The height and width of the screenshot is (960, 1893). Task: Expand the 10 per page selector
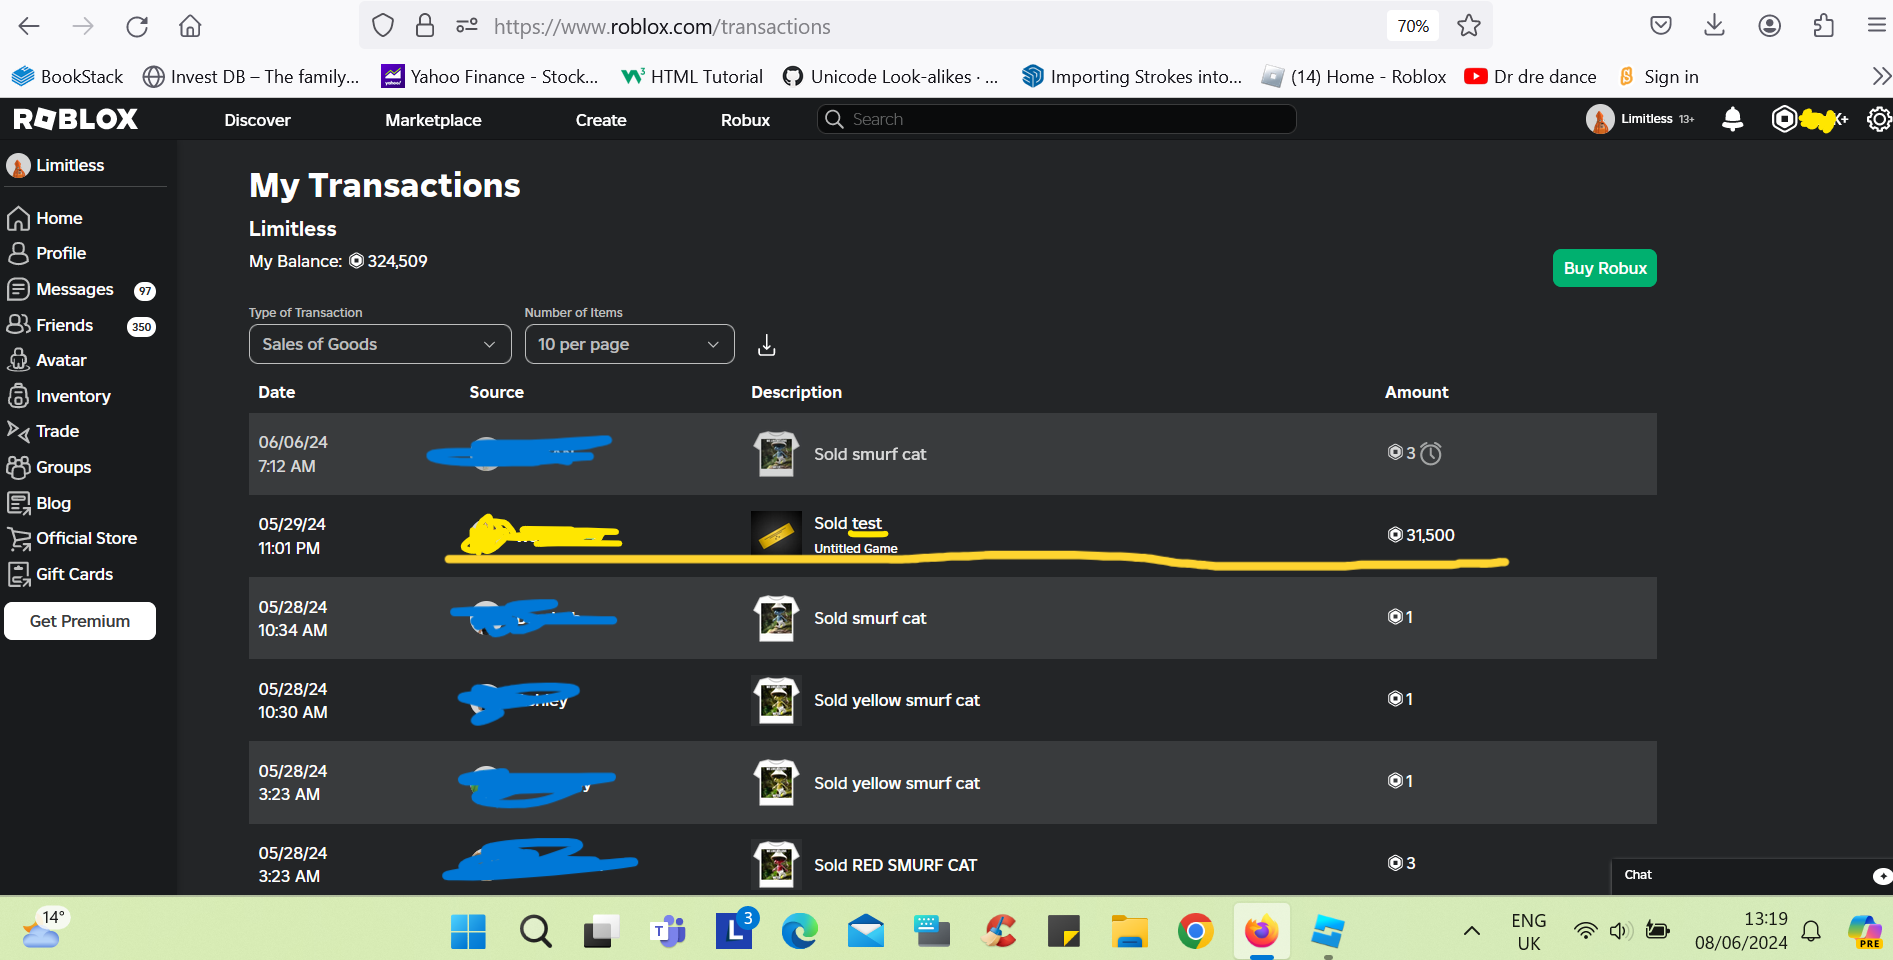pyautogui.click(x=629, y=344)
